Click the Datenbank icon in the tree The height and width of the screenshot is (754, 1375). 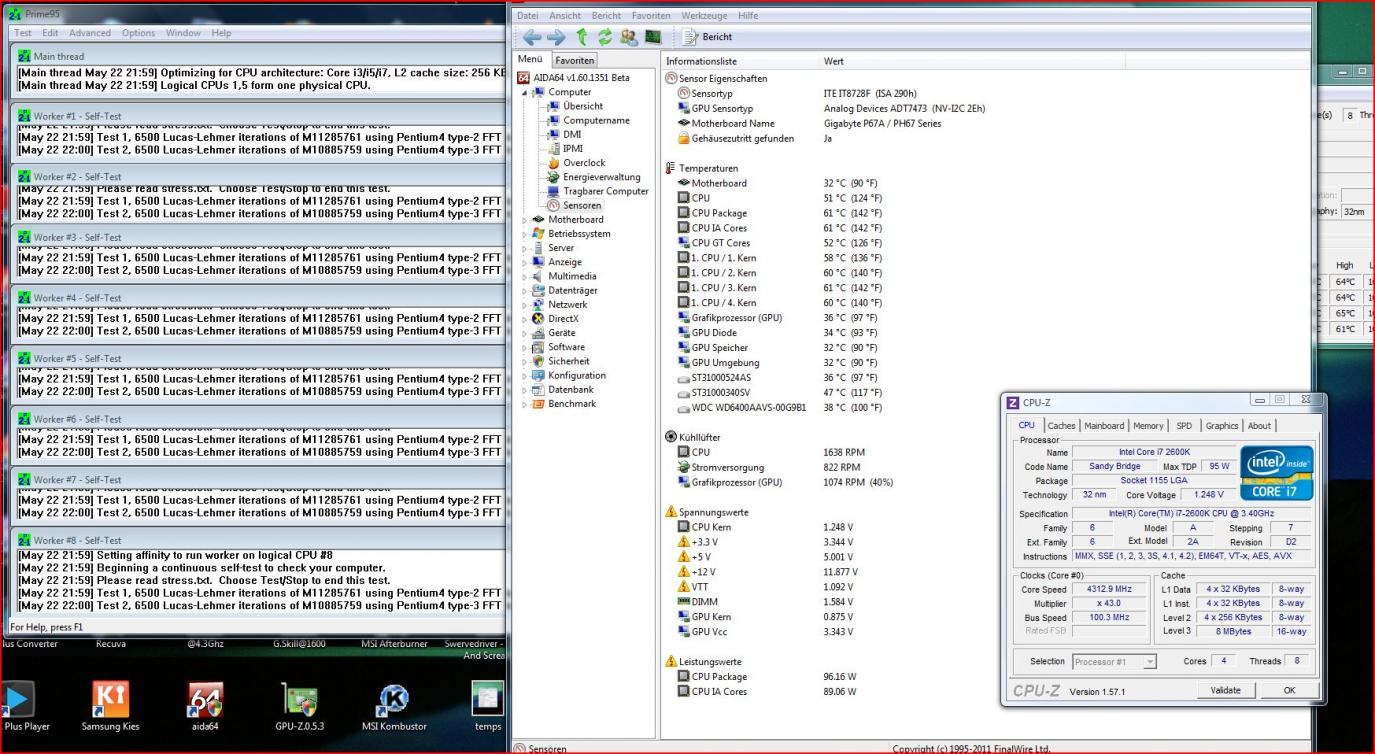539,389
